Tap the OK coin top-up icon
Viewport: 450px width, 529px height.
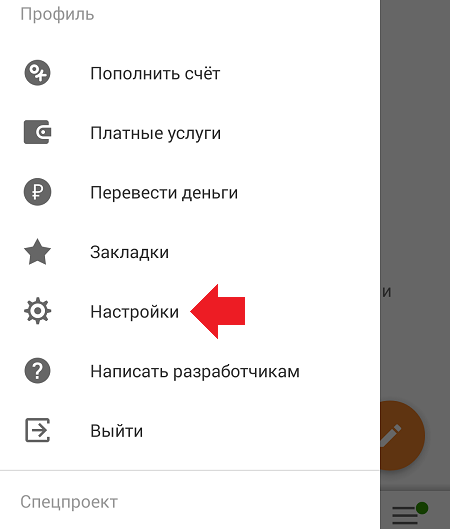coord(37,73)
